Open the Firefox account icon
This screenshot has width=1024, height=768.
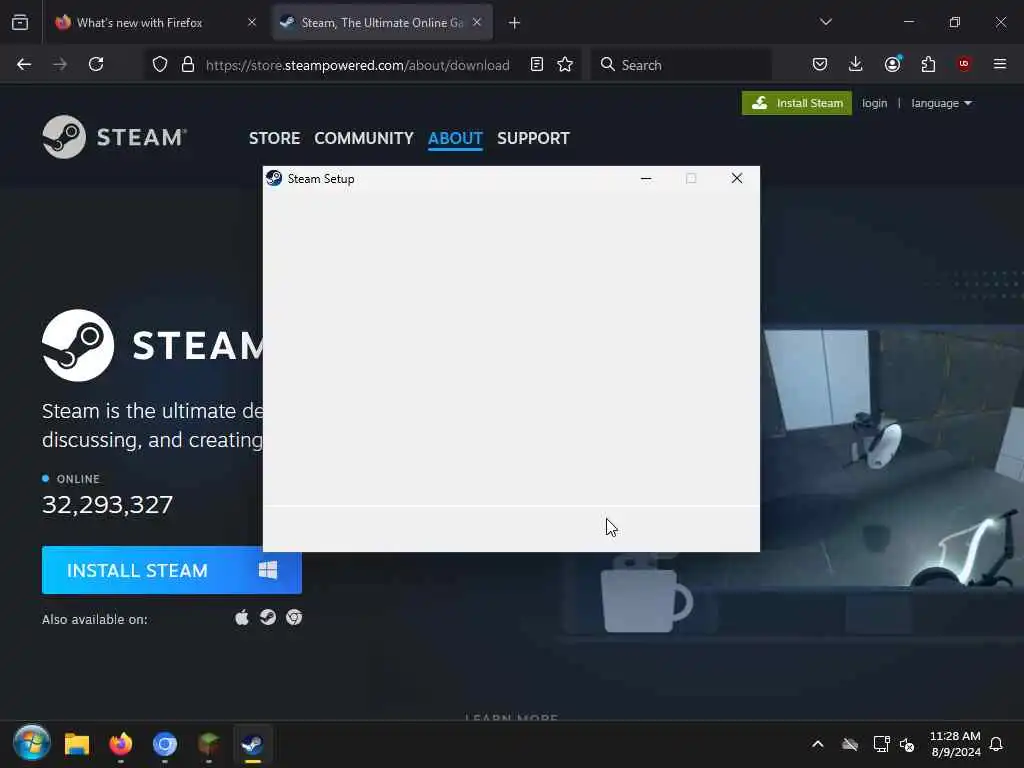coord(892,64)
